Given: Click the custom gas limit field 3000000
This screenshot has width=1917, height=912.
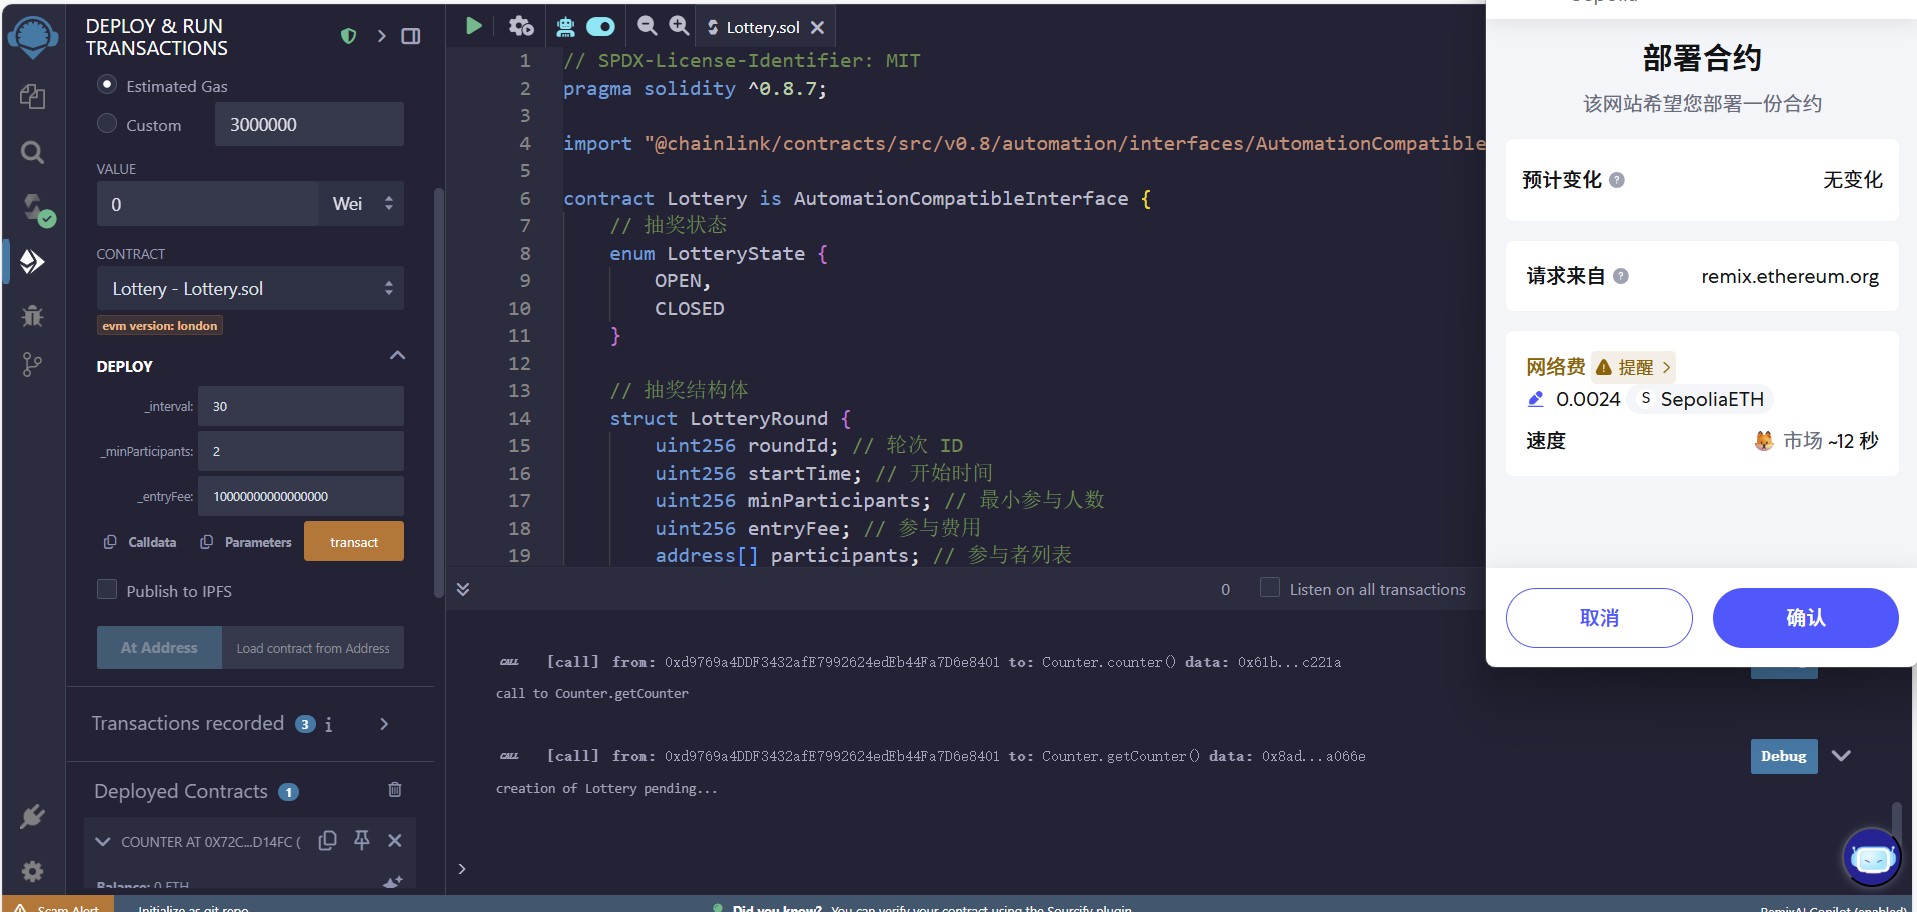Looking at the screenshot, I should pos(309,124).
